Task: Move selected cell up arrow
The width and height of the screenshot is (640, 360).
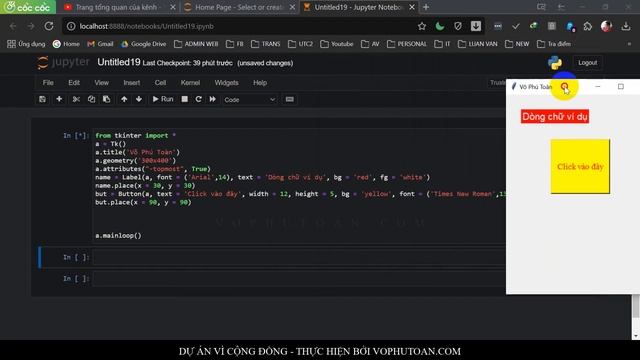Action: click(124, 99)
